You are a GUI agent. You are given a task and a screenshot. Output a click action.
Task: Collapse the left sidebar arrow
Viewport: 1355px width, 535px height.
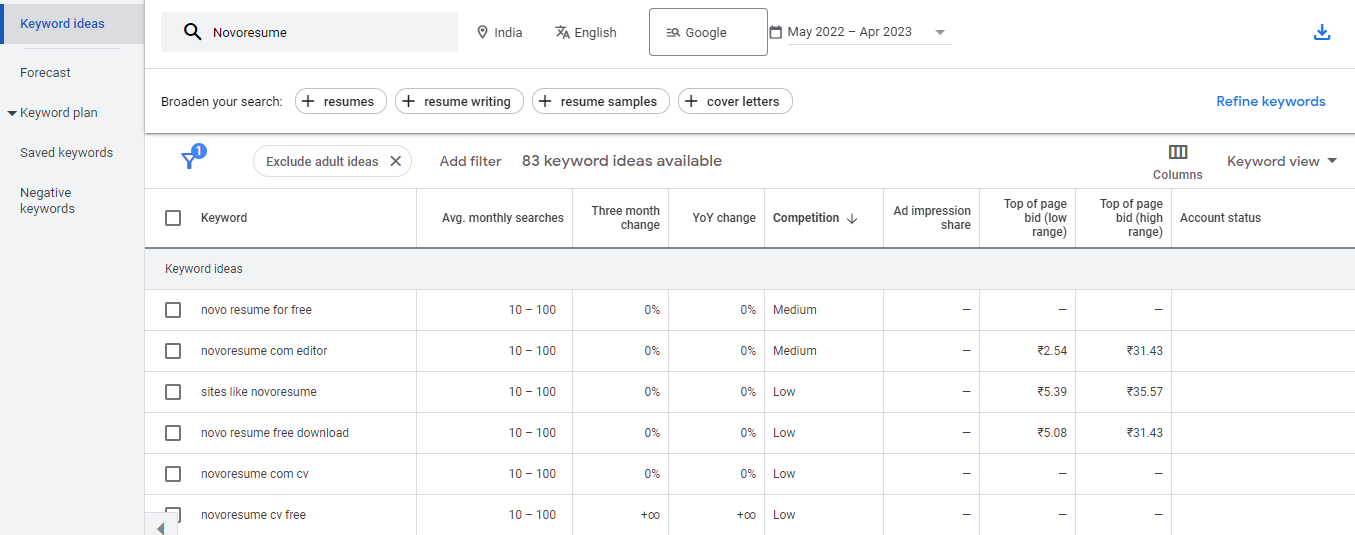click(160, 527)
